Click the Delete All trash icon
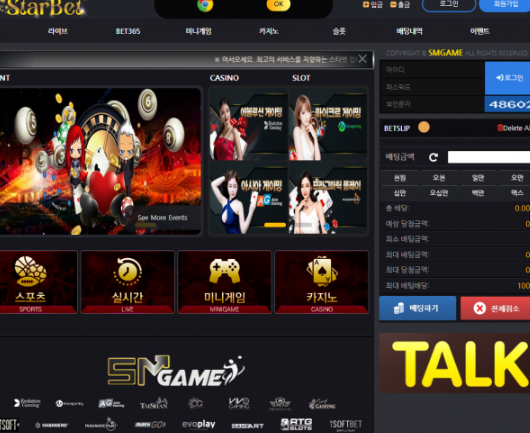 pyautogui.click(x=500, y=128)
